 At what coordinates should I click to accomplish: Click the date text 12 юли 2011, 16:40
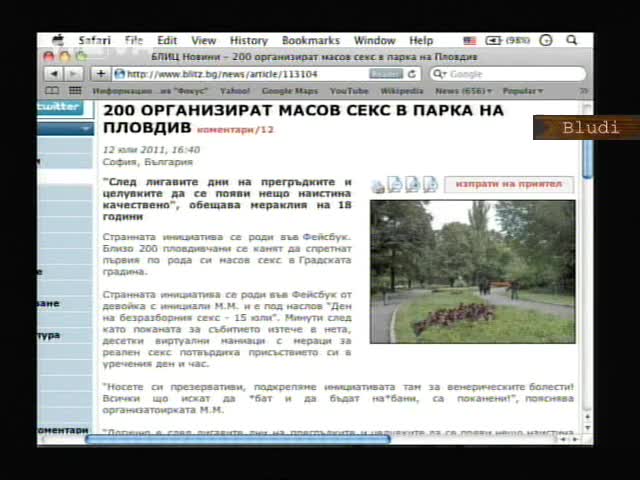151,150
